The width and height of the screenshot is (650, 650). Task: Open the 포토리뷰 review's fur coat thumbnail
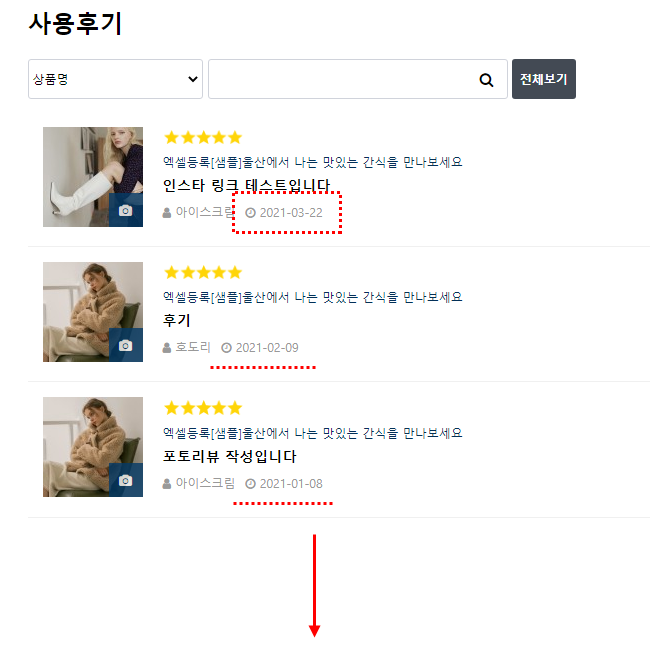[x=93, y=447]
